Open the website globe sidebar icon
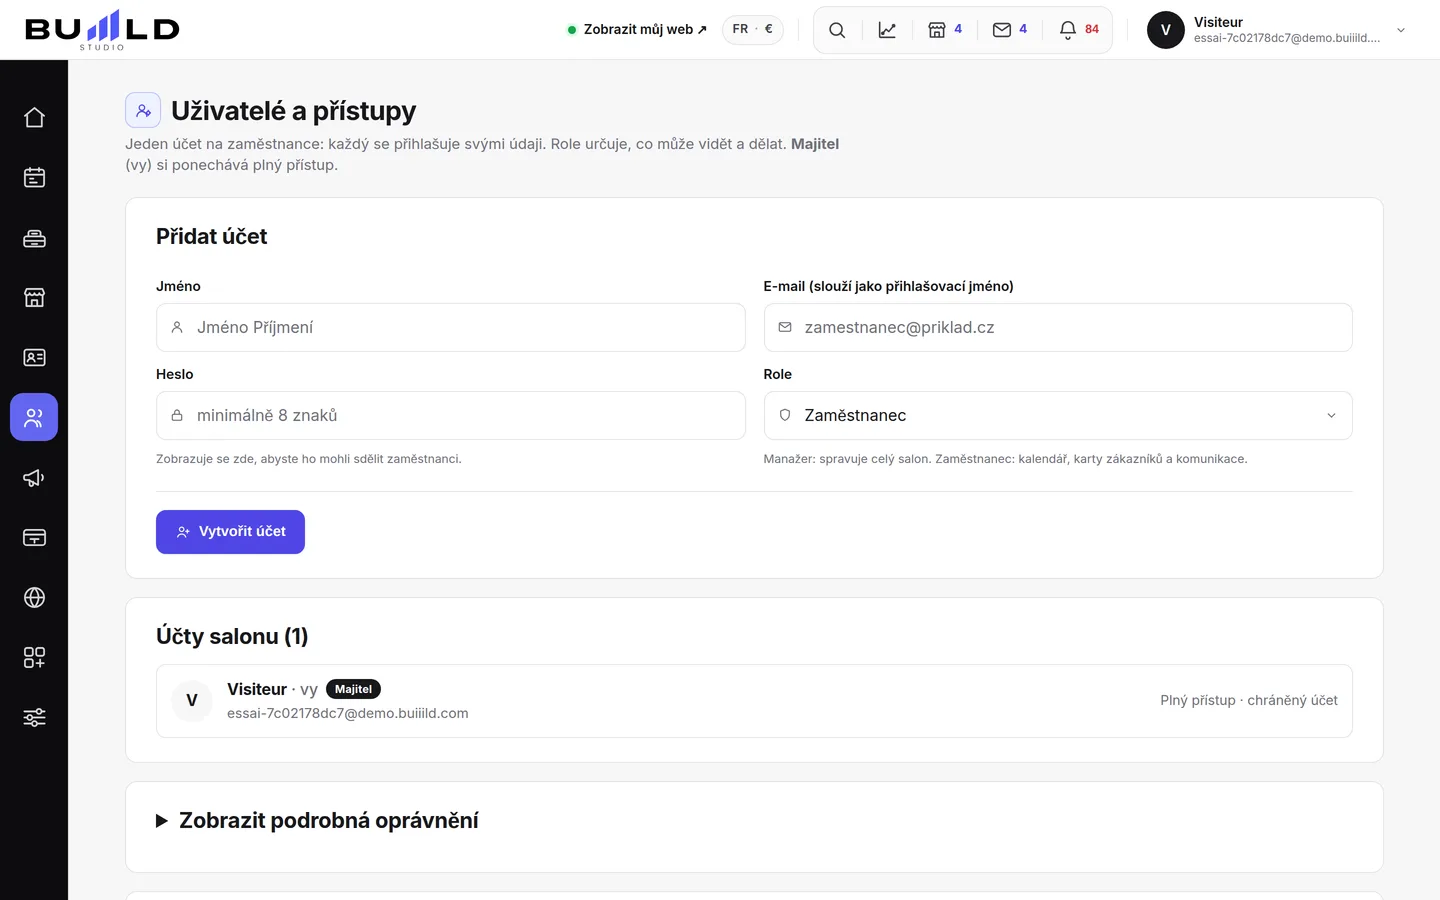The image size is (1440, 900). 34,597
